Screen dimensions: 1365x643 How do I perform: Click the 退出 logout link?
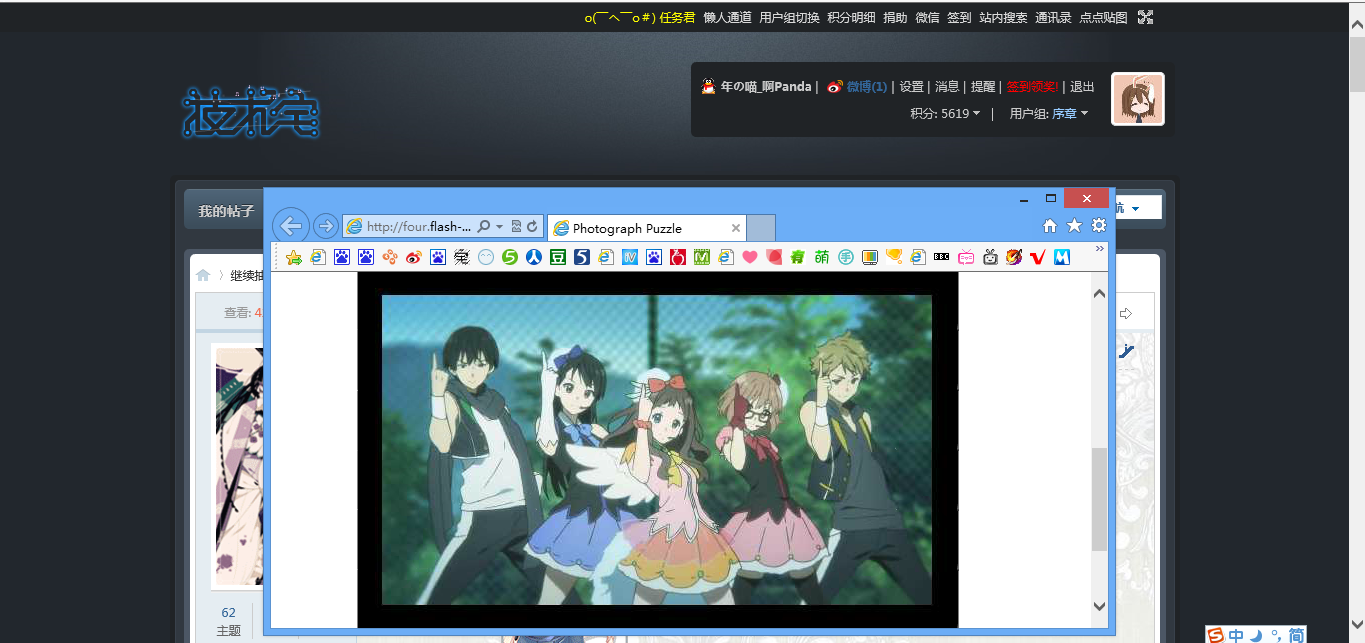tap(1082, 87)
